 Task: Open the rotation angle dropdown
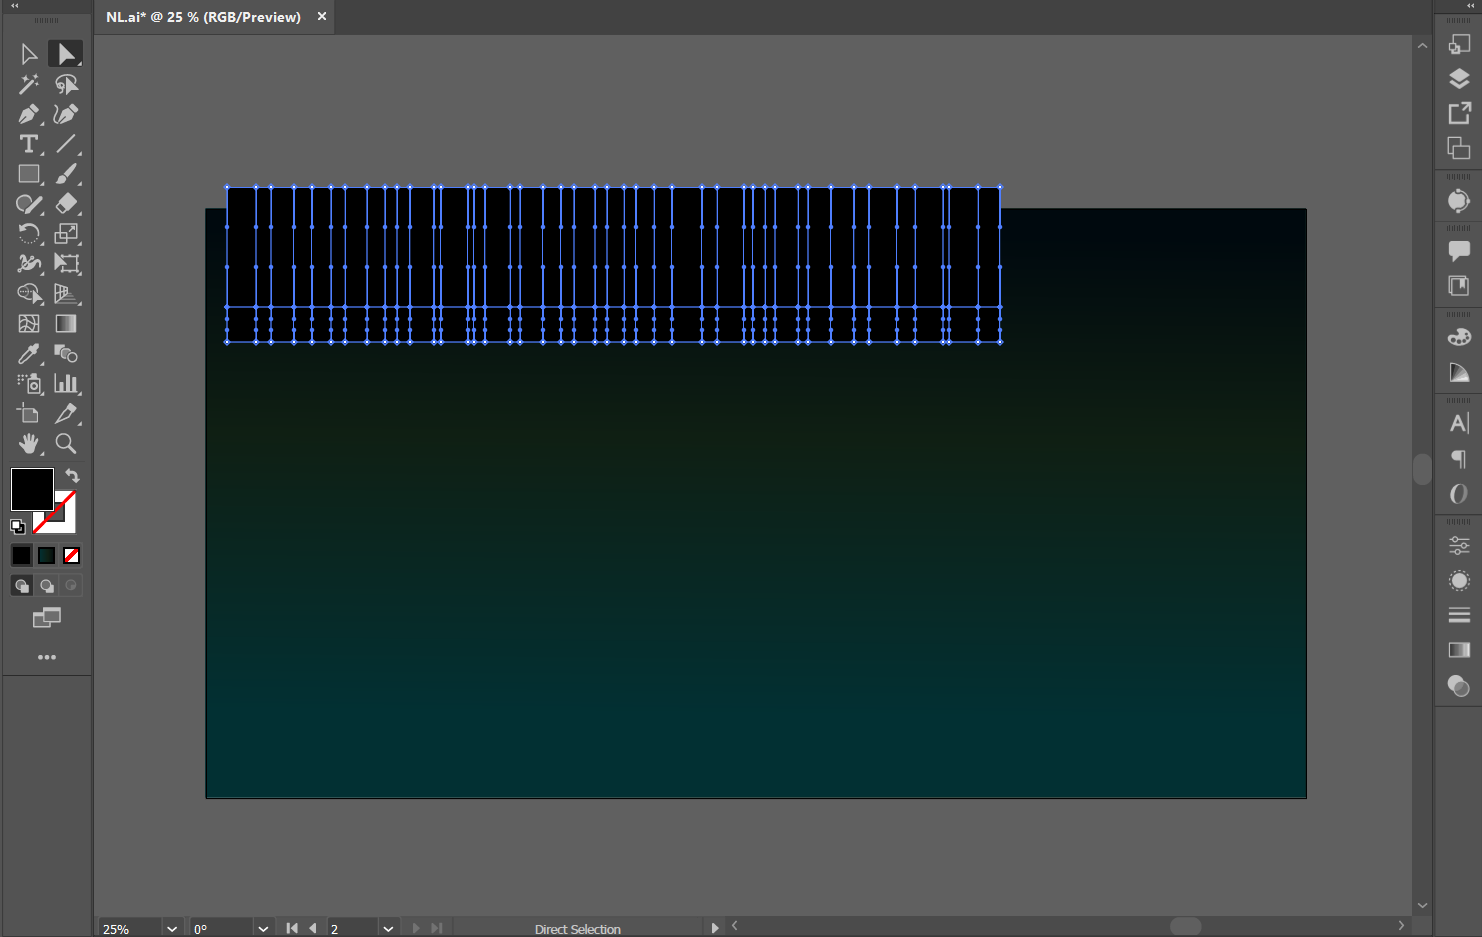pyautogui.click(x=263, y=928)
